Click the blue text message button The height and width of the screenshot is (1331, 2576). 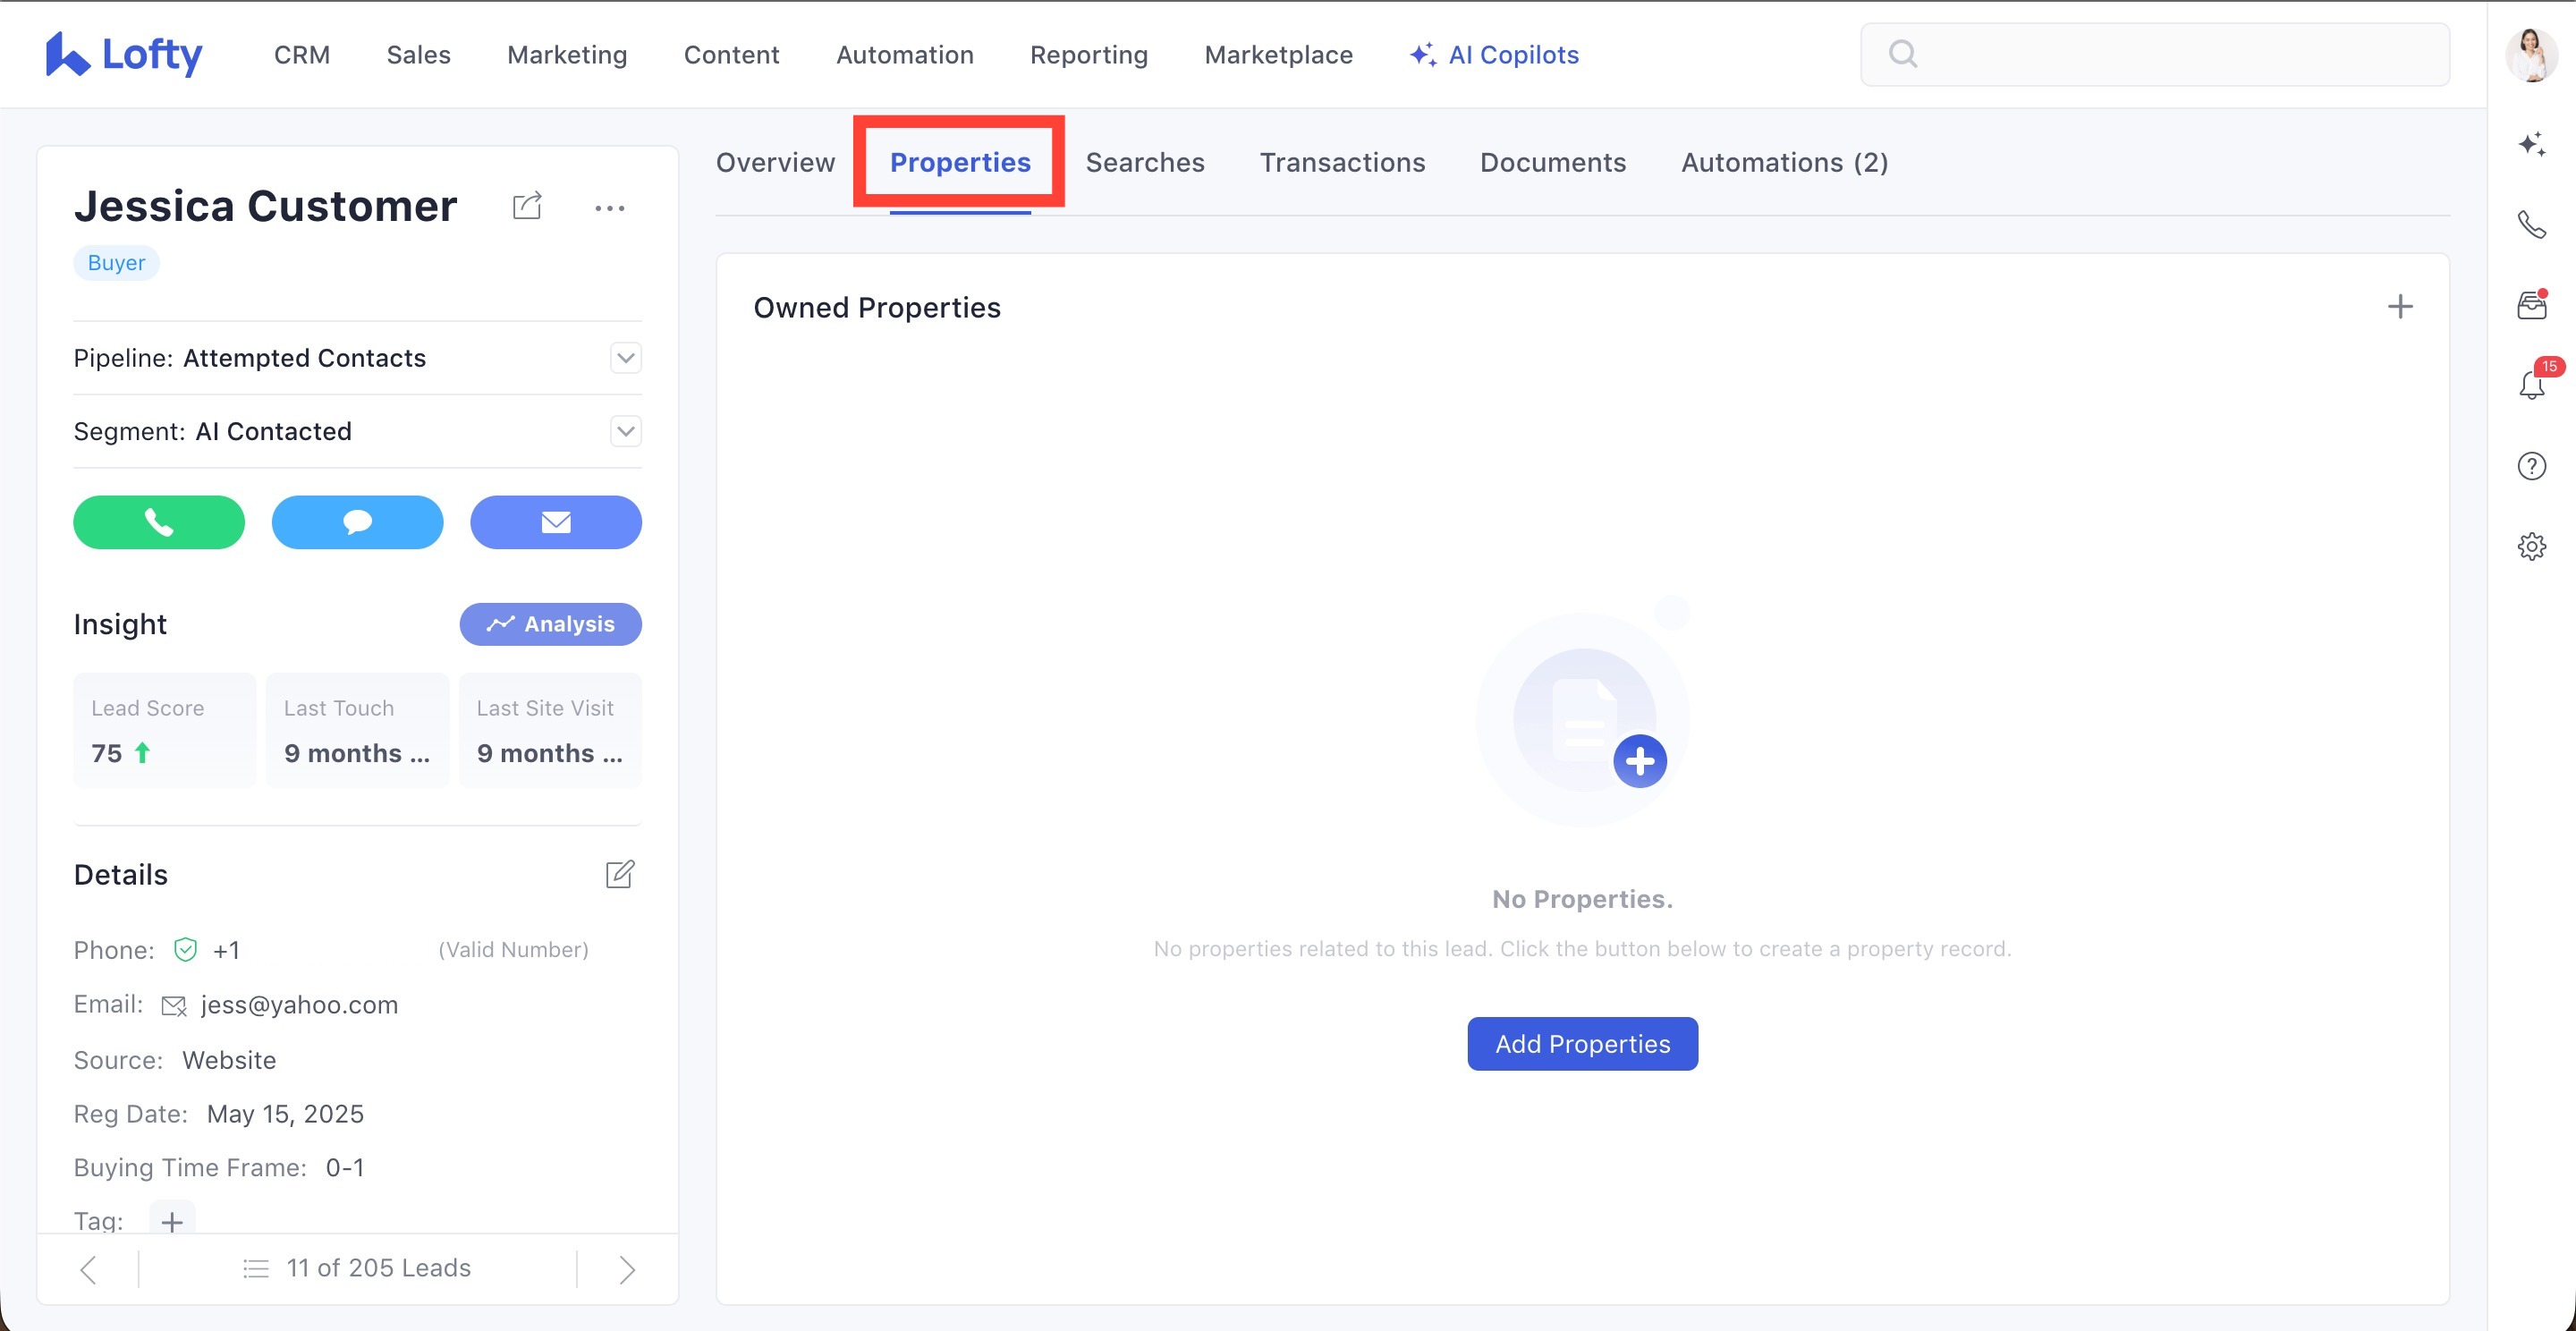(357, 522)
